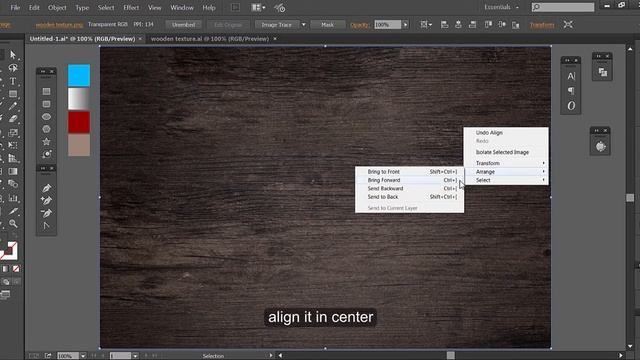
Task: Select the Eraser tool in toolbox
Action: [x=13, y=119]
